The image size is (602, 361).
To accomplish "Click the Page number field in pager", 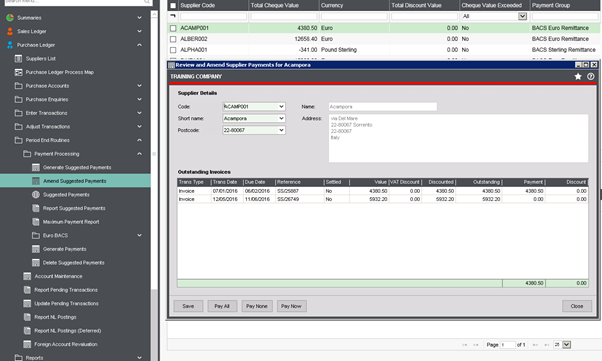I will pyautogui.click(x=507, y=345).
